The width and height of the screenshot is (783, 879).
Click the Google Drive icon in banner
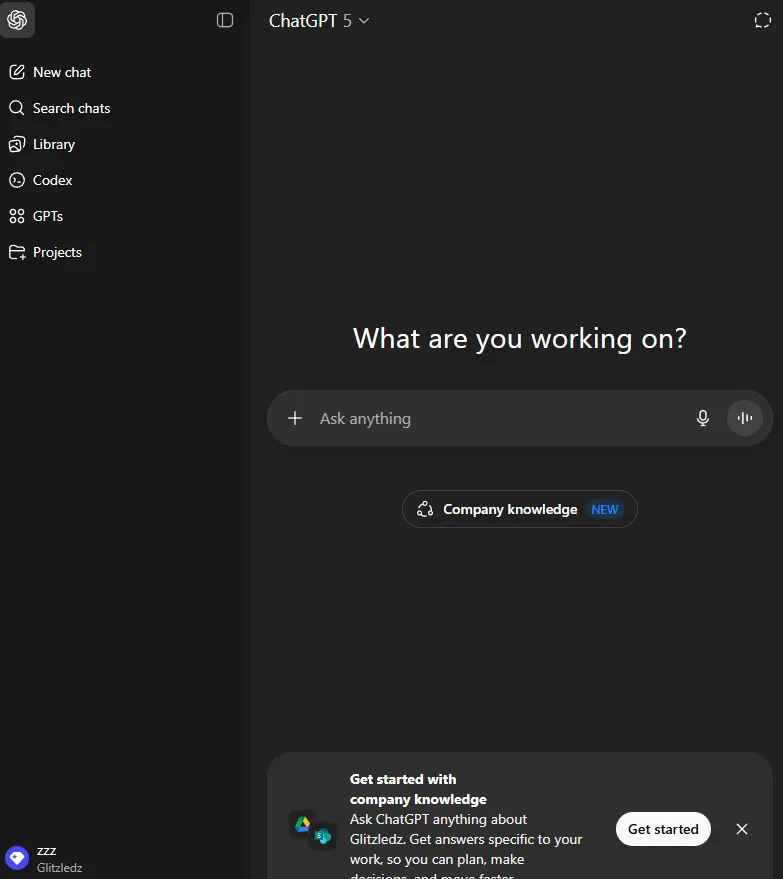[x=303, y=824]
